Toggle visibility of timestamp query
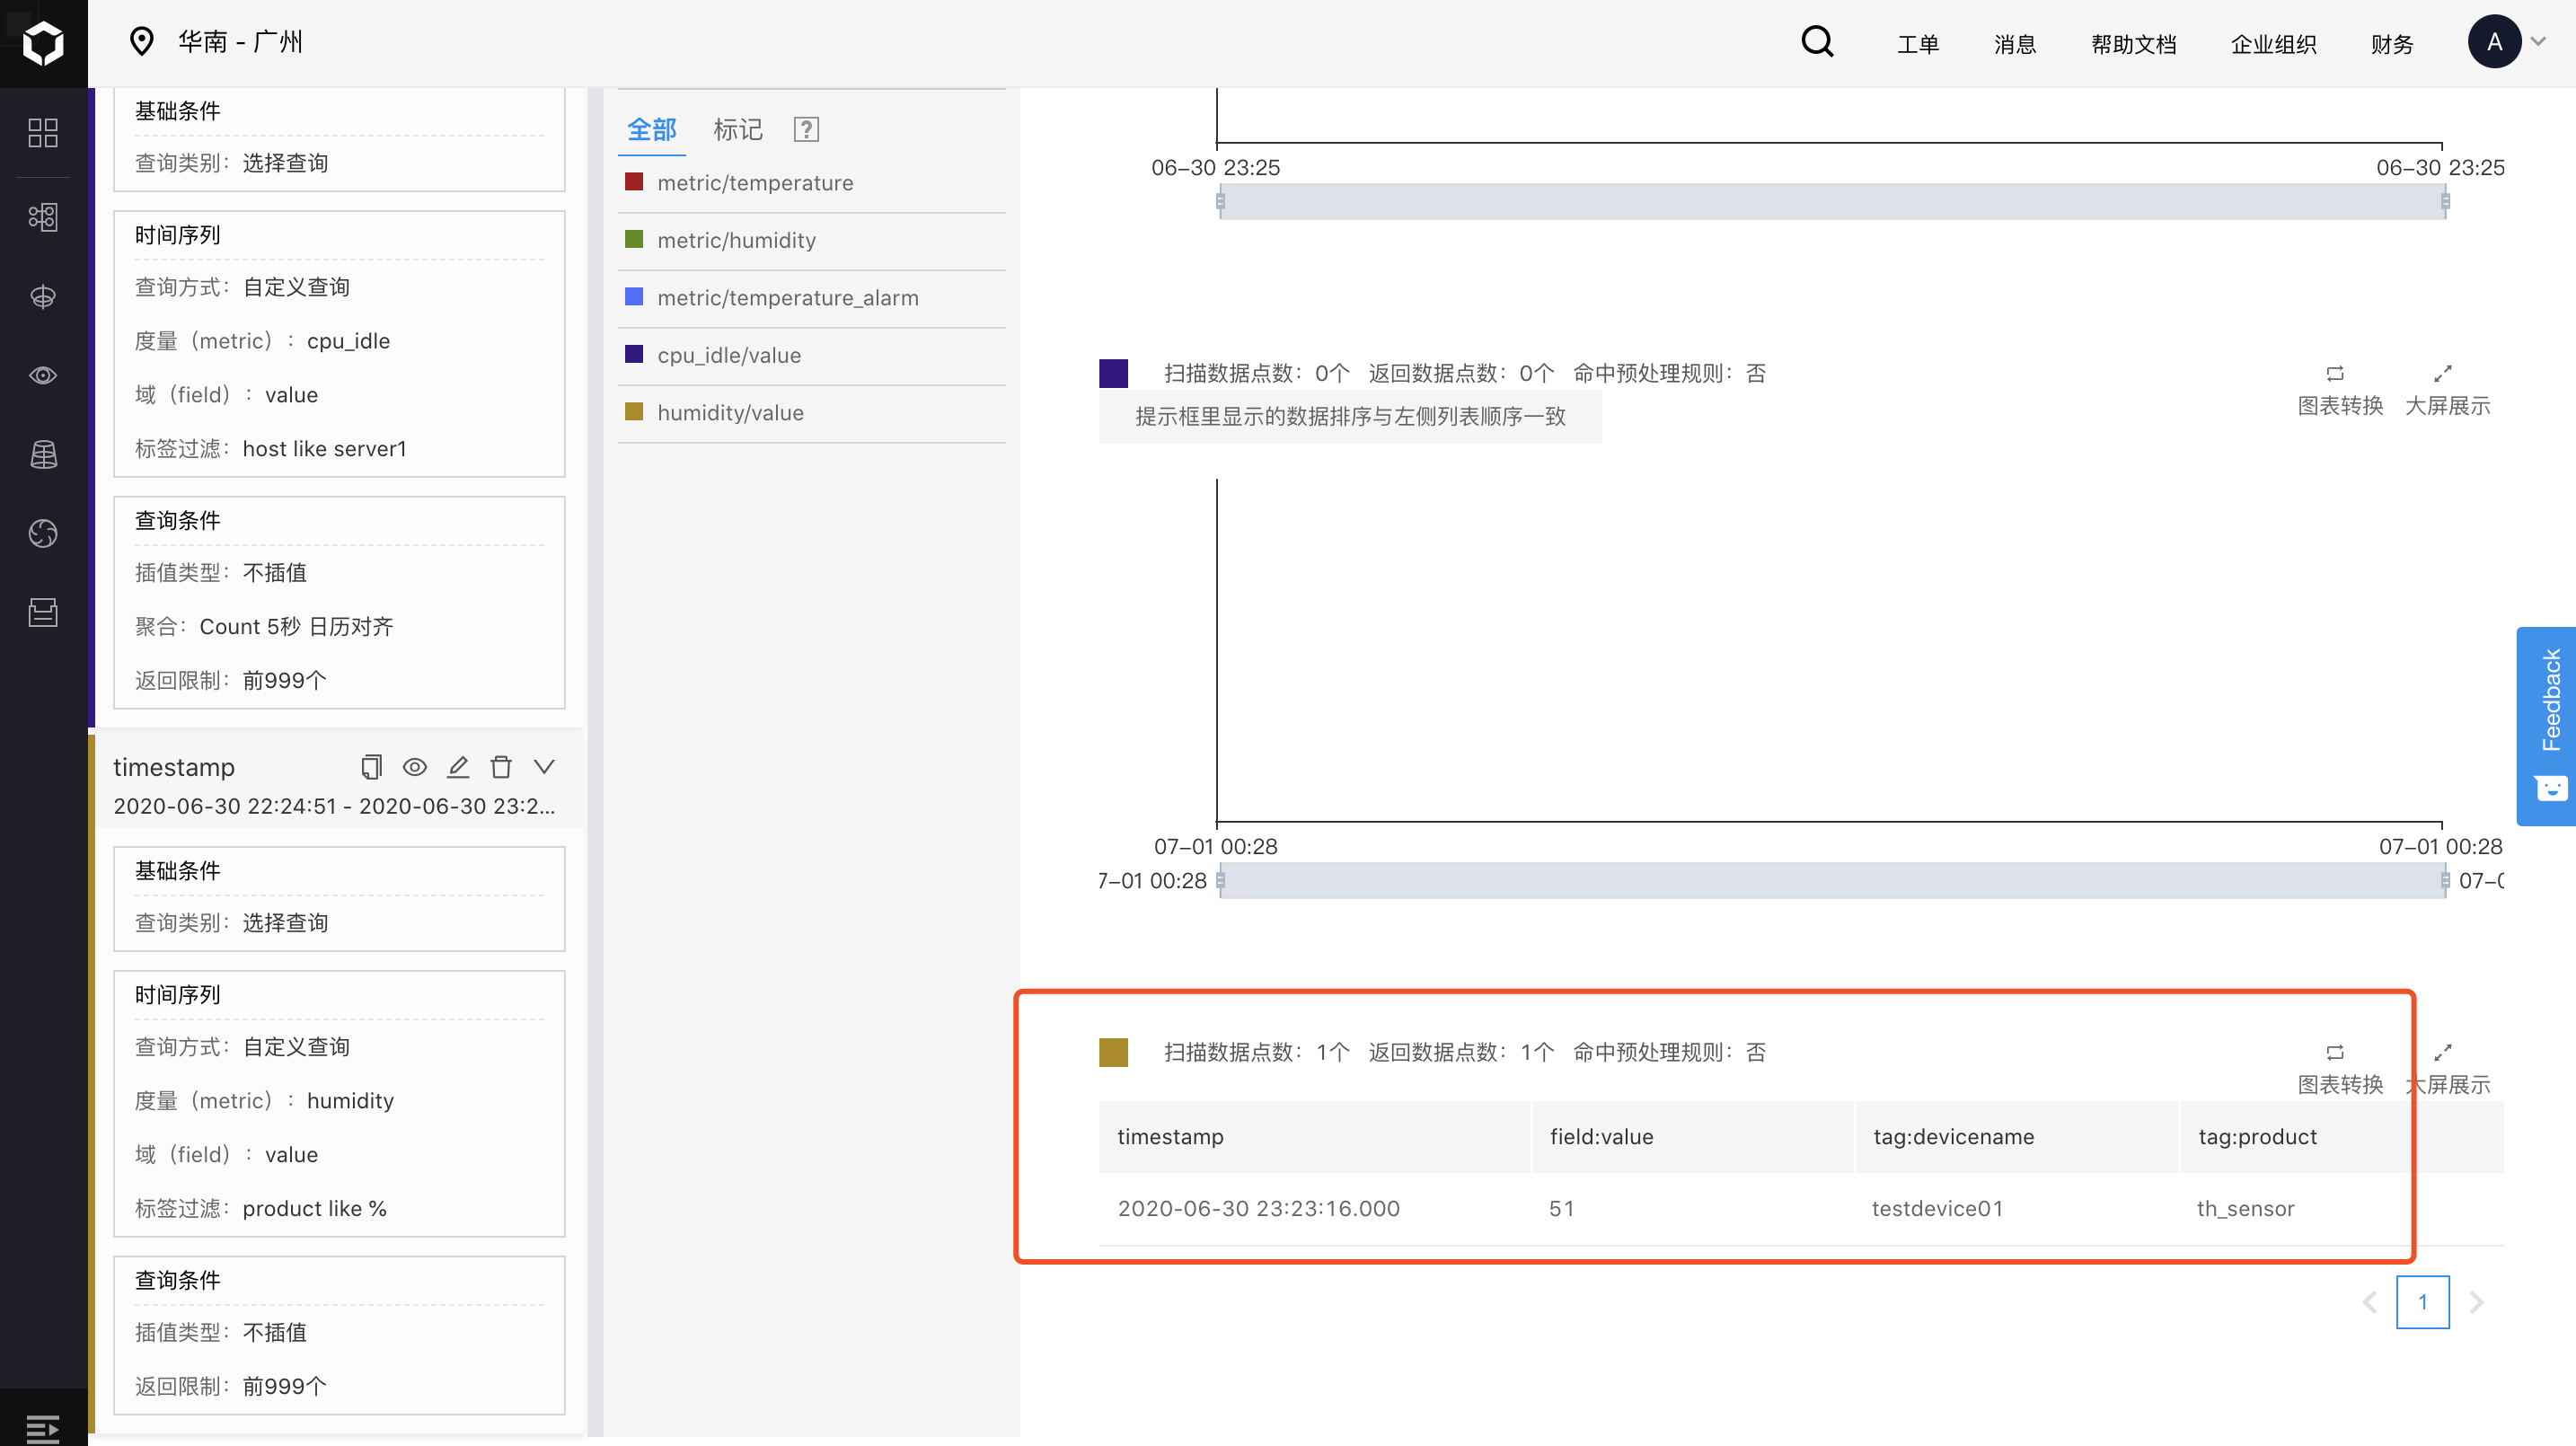 click(414, 767)
